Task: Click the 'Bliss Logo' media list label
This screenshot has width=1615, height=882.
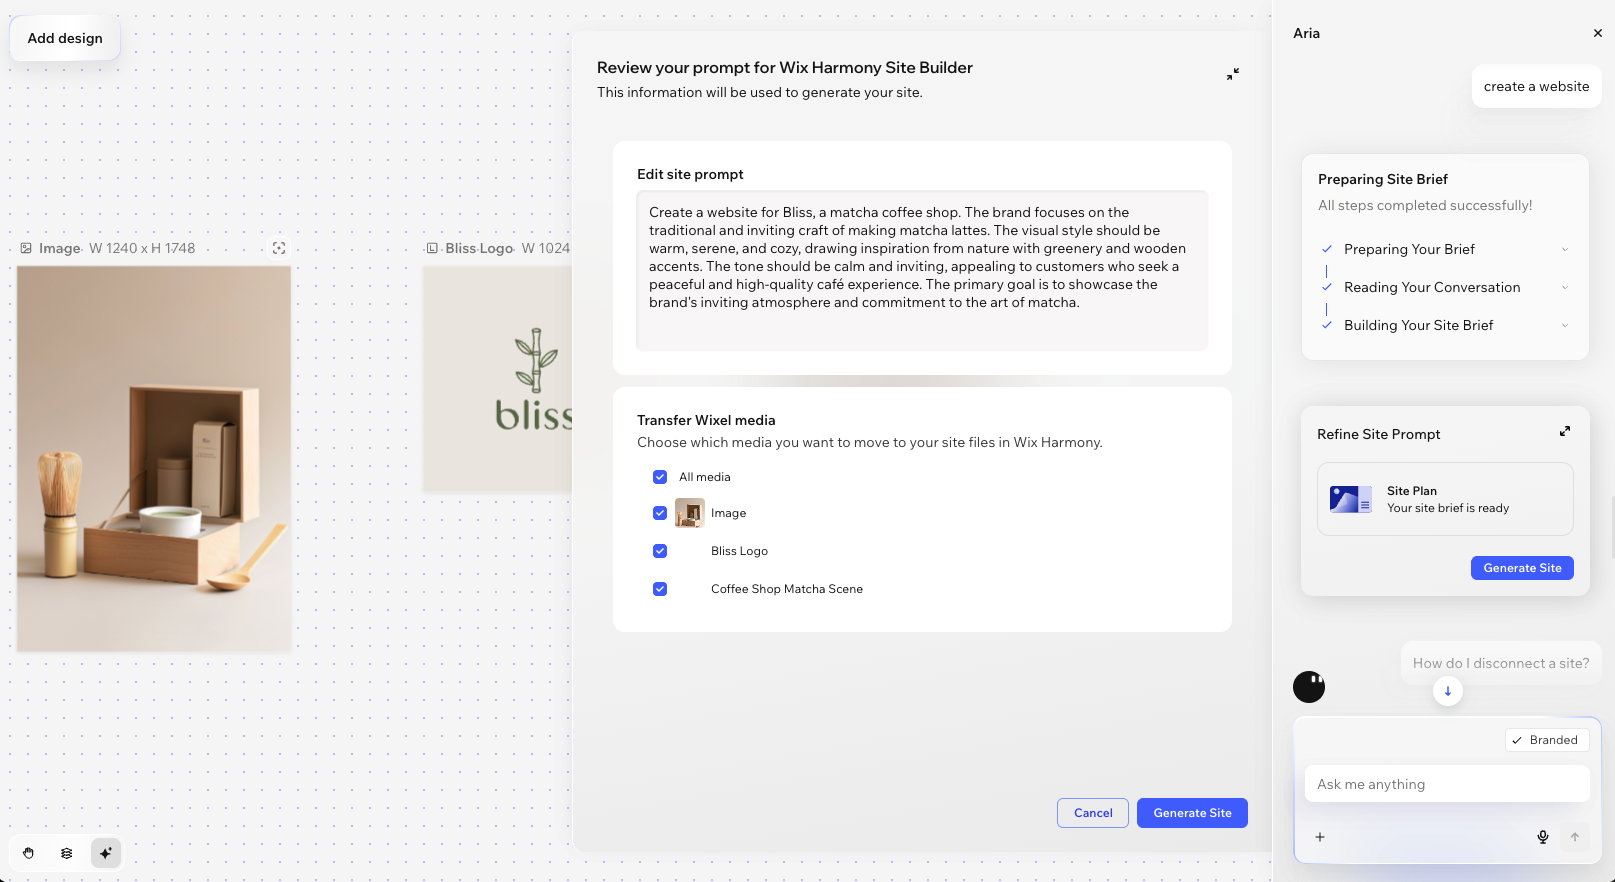Action: coord(739,551)
